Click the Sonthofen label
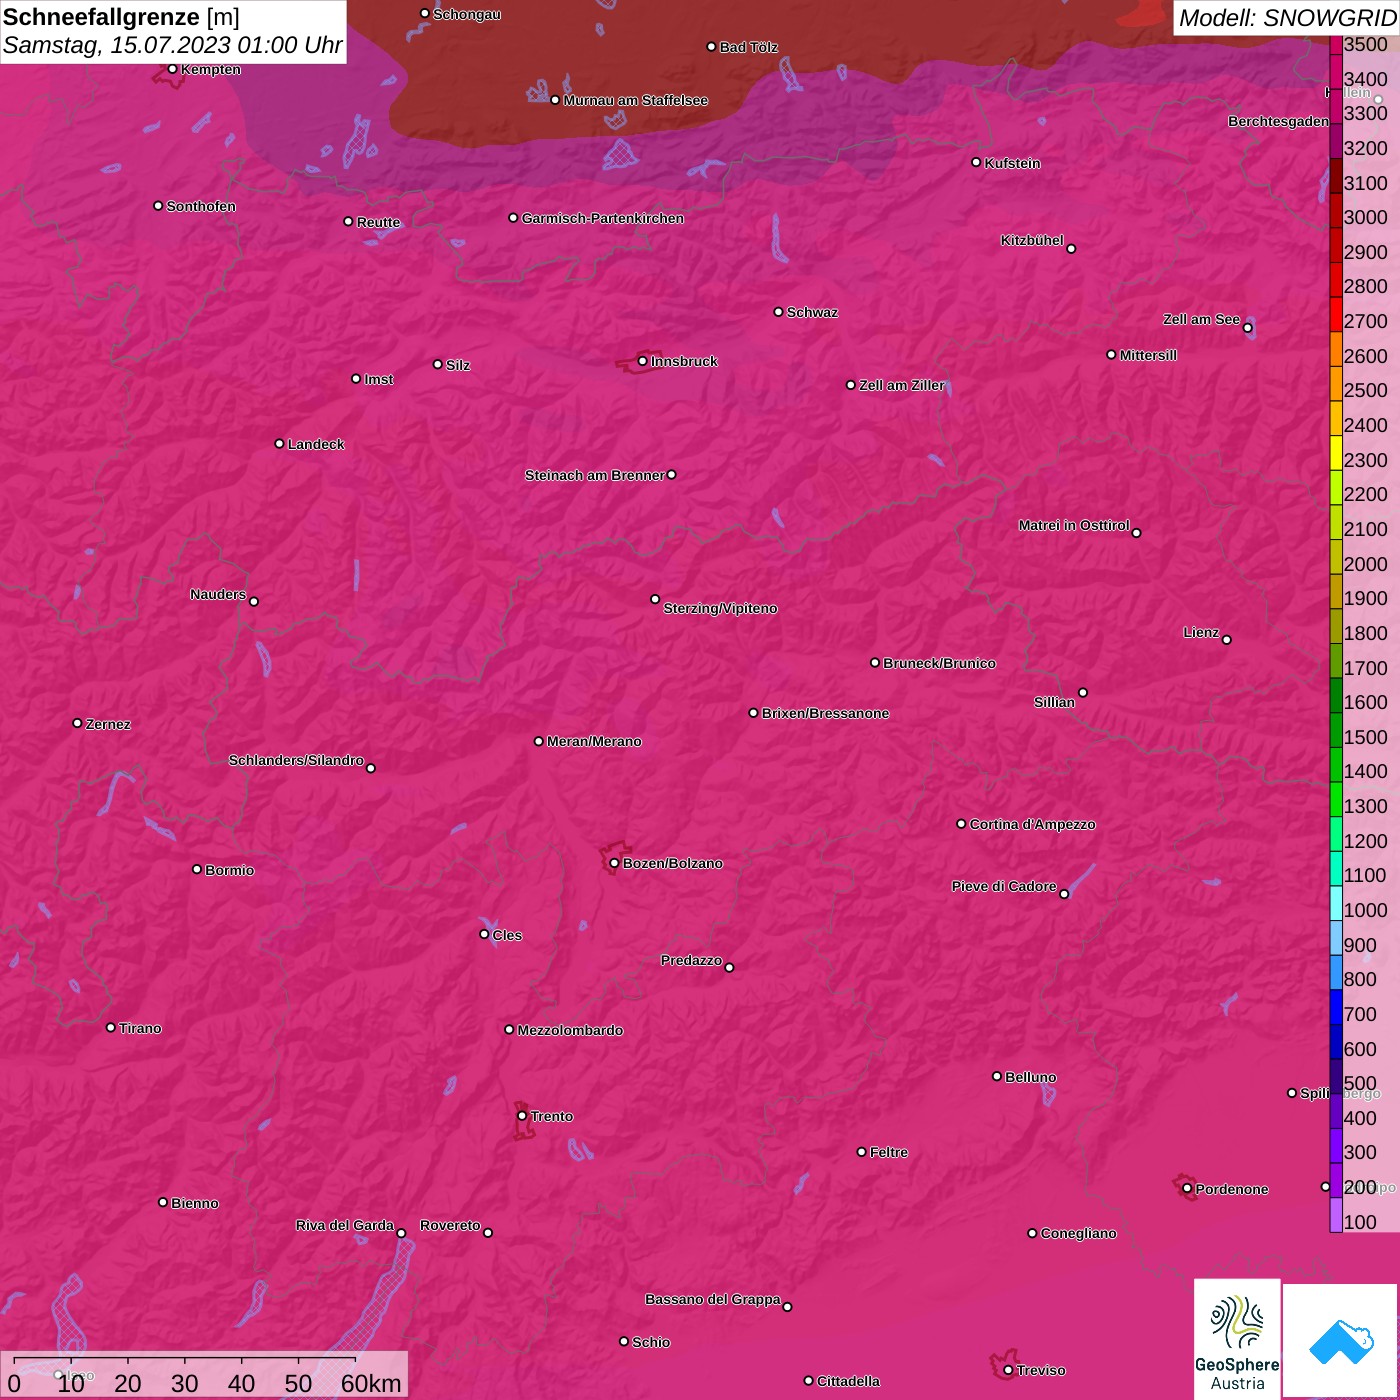The width and height of the screenshot is (1400, 1400). point(201,206)
